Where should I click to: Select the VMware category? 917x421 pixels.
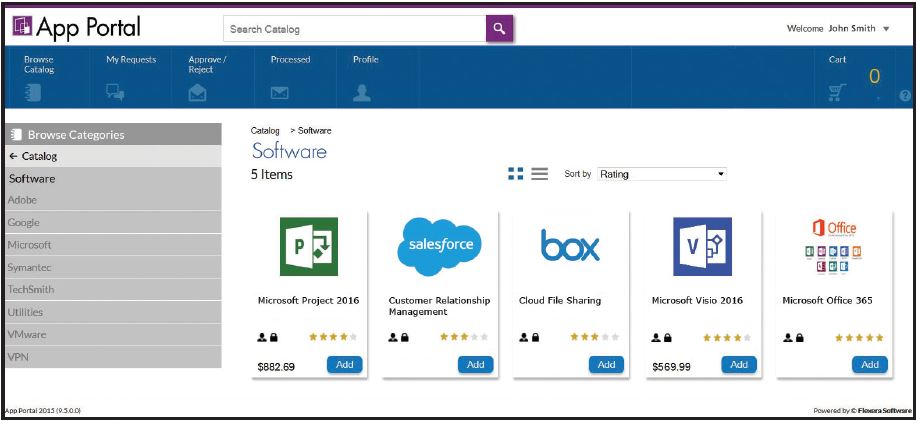[113, 334]
